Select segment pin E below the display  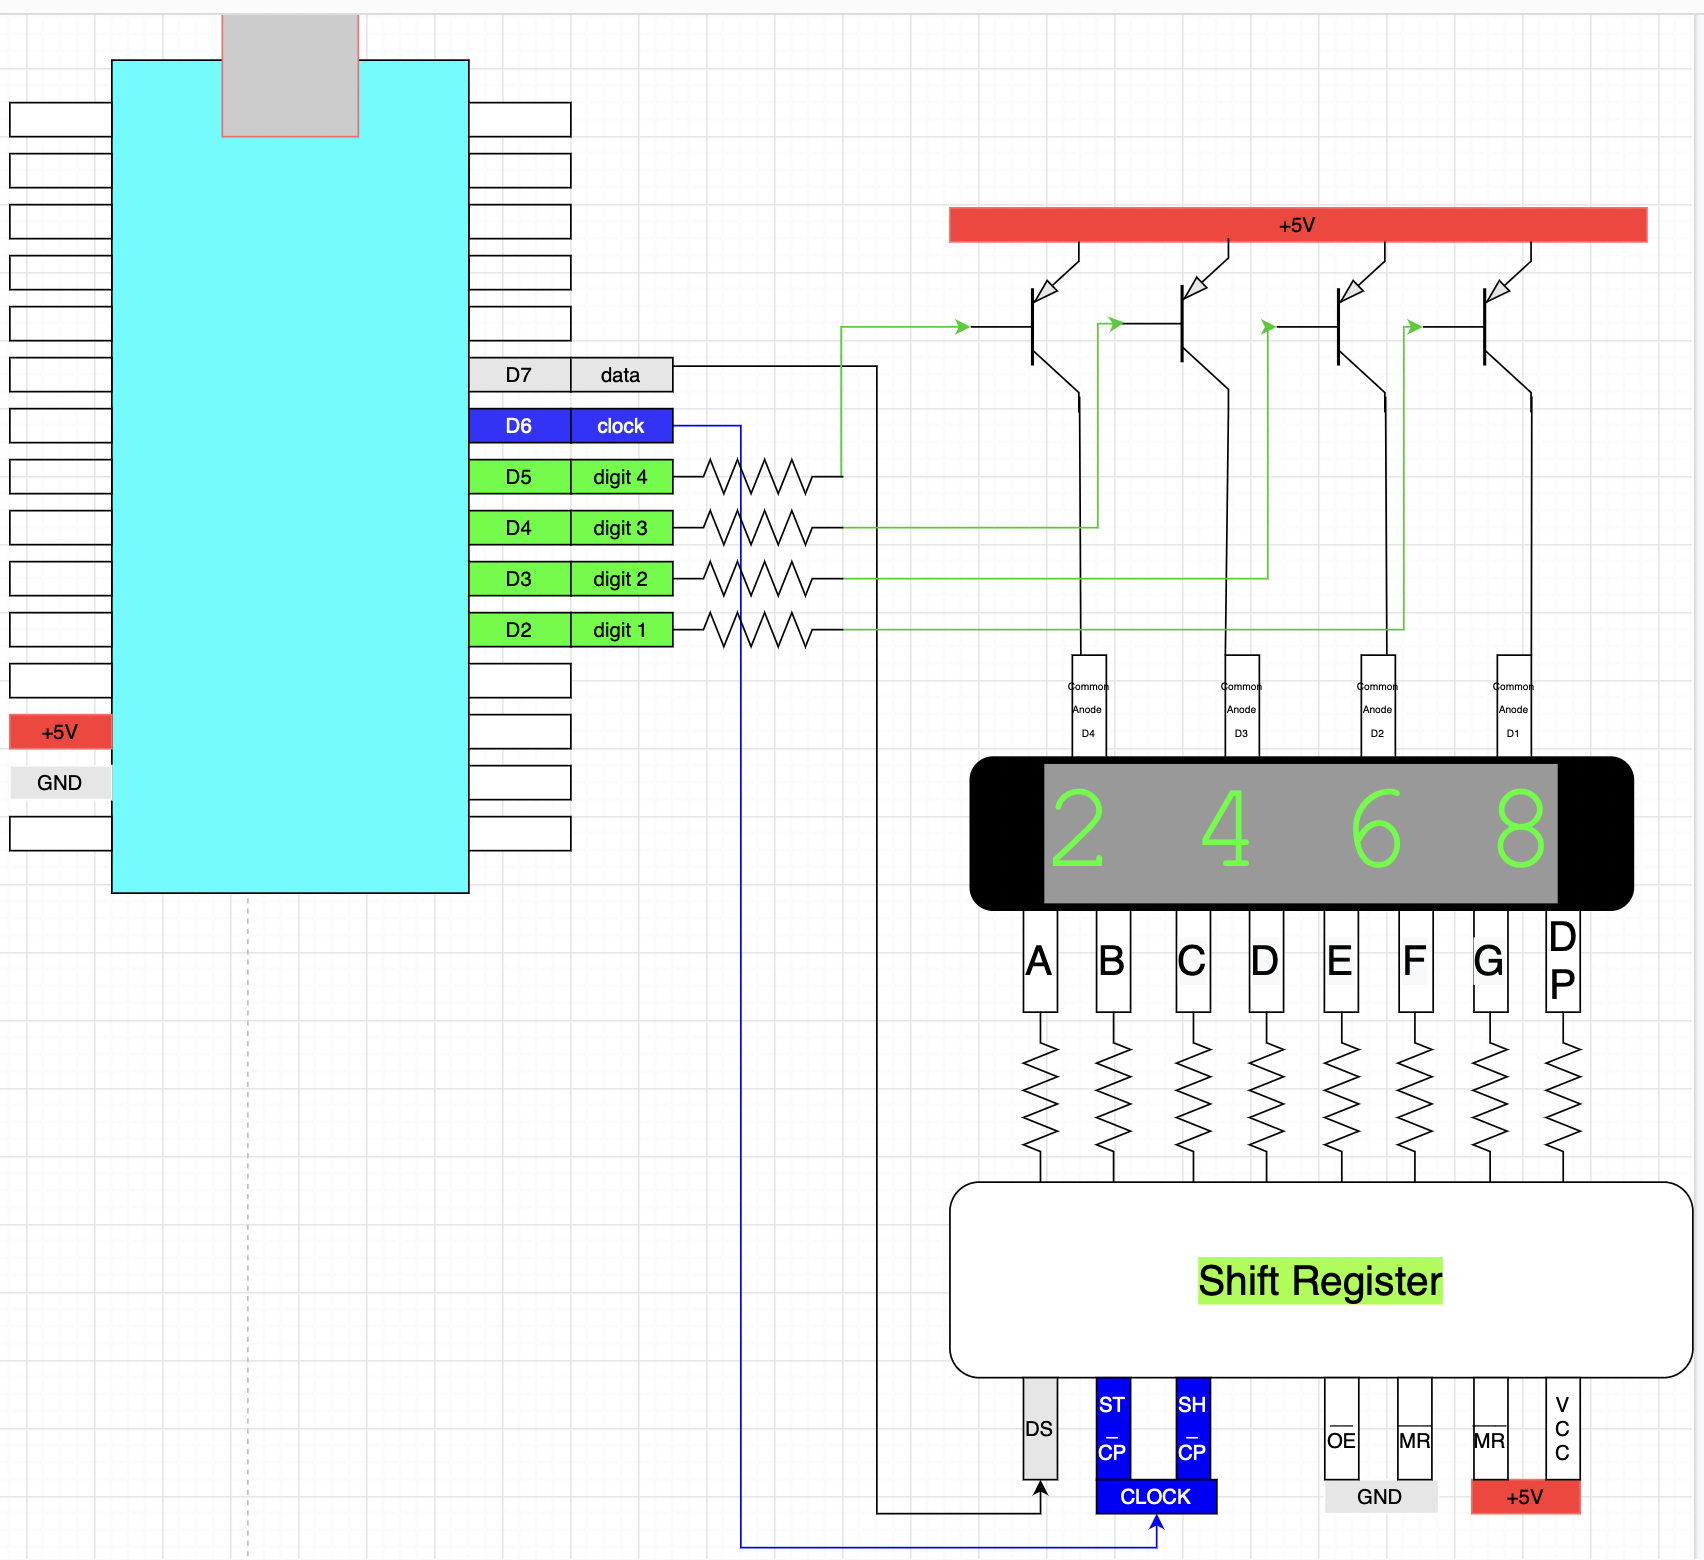(x=1341, y=961)
